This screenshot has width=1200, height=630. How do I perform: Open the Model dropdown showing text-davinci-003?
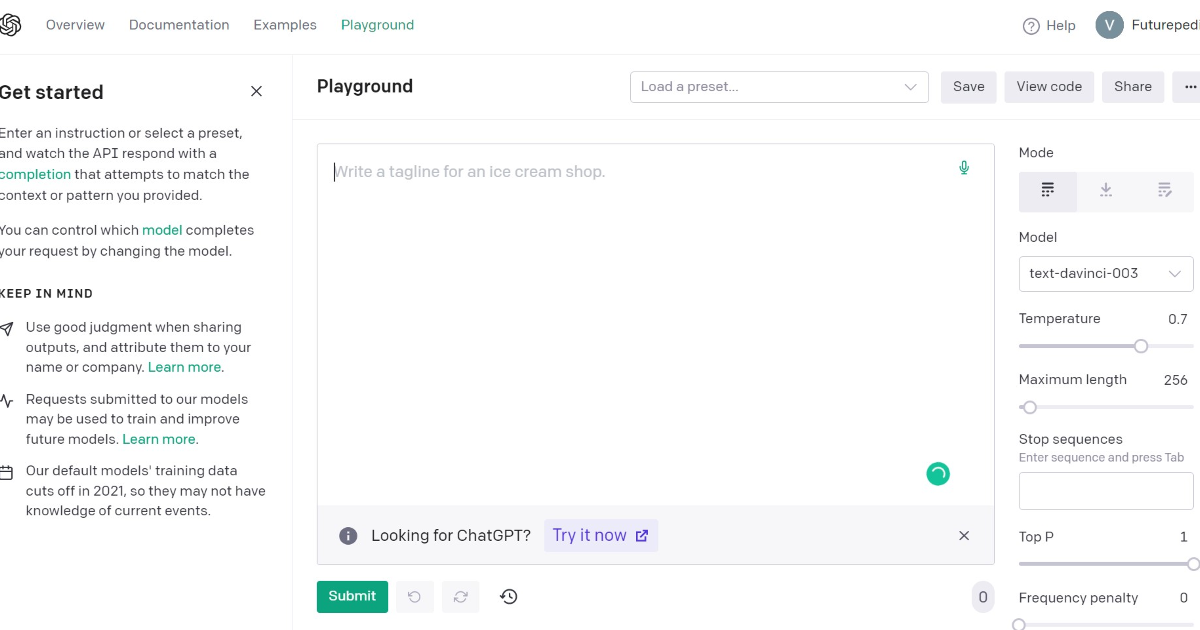pos(1105,273)
